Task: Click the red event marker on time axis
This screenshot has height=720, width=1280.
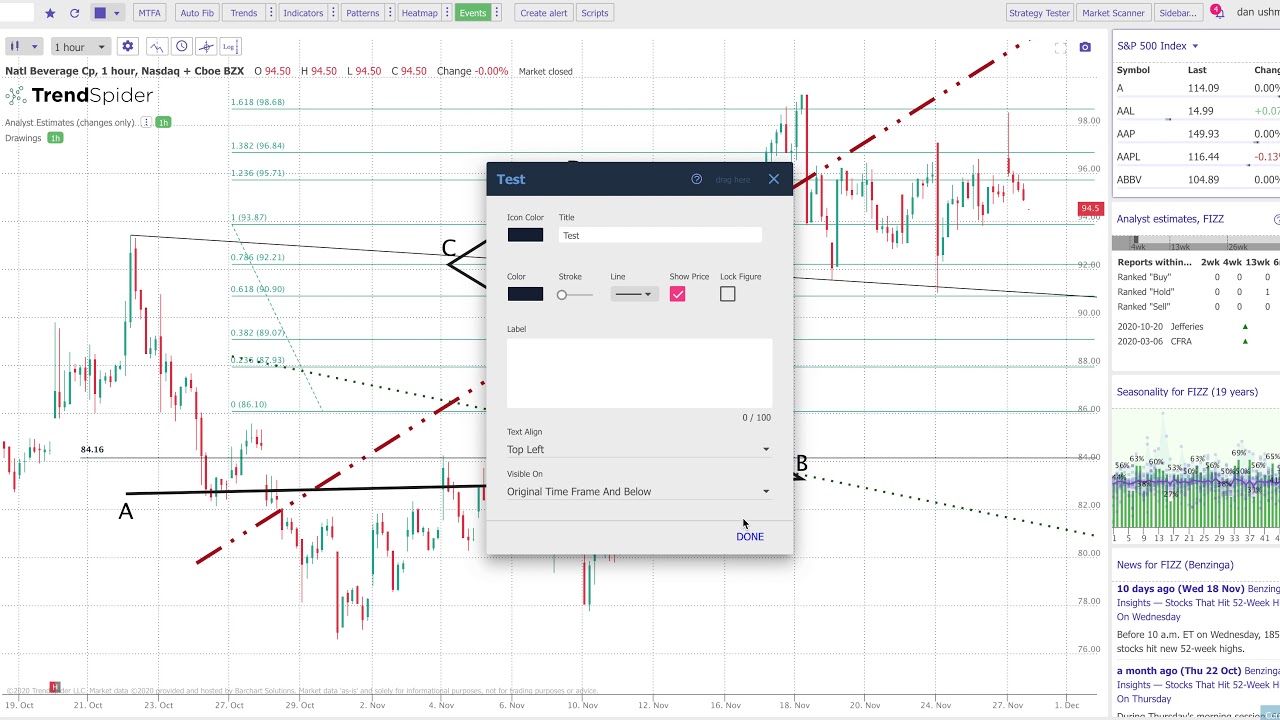Action: [55, 687]
